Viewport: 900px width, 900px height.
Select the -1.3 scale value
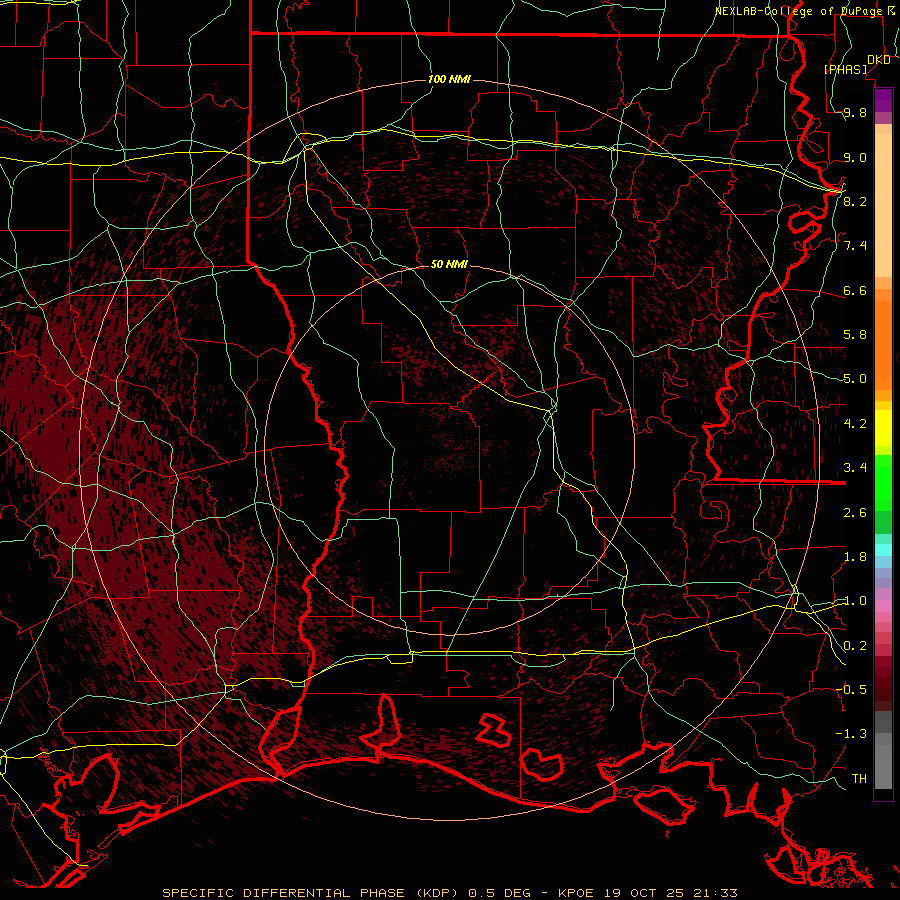(x=851, y=734)
